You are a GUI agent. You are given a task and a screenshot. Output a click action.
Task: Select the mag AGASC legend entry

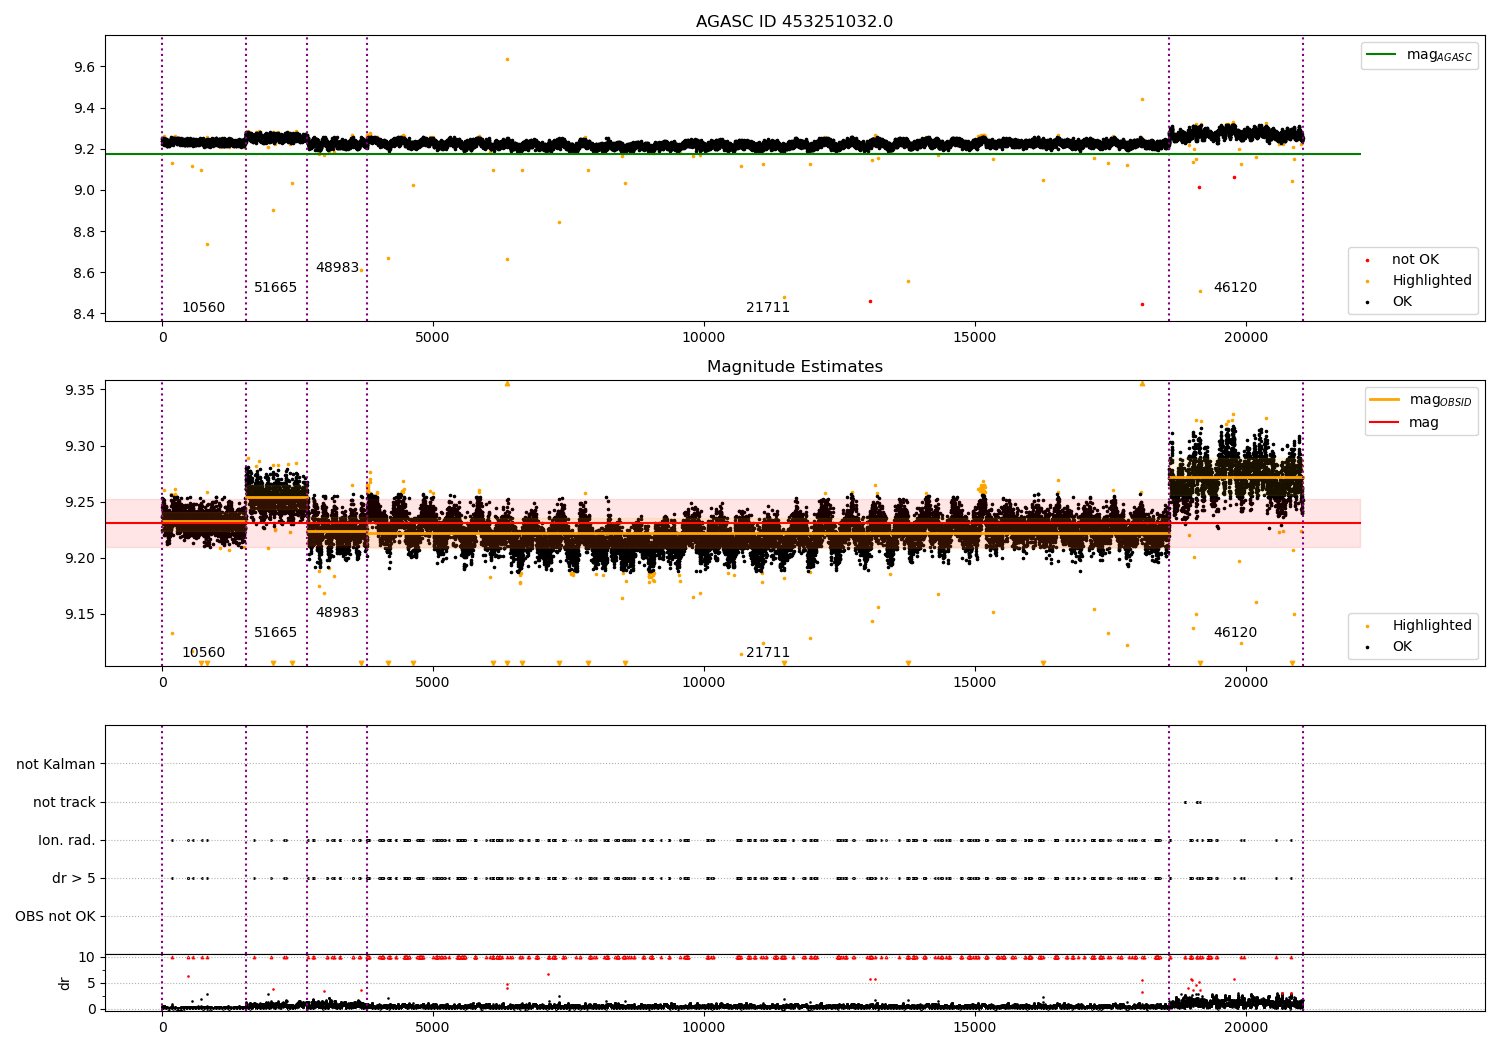(x=1420, y=55)
